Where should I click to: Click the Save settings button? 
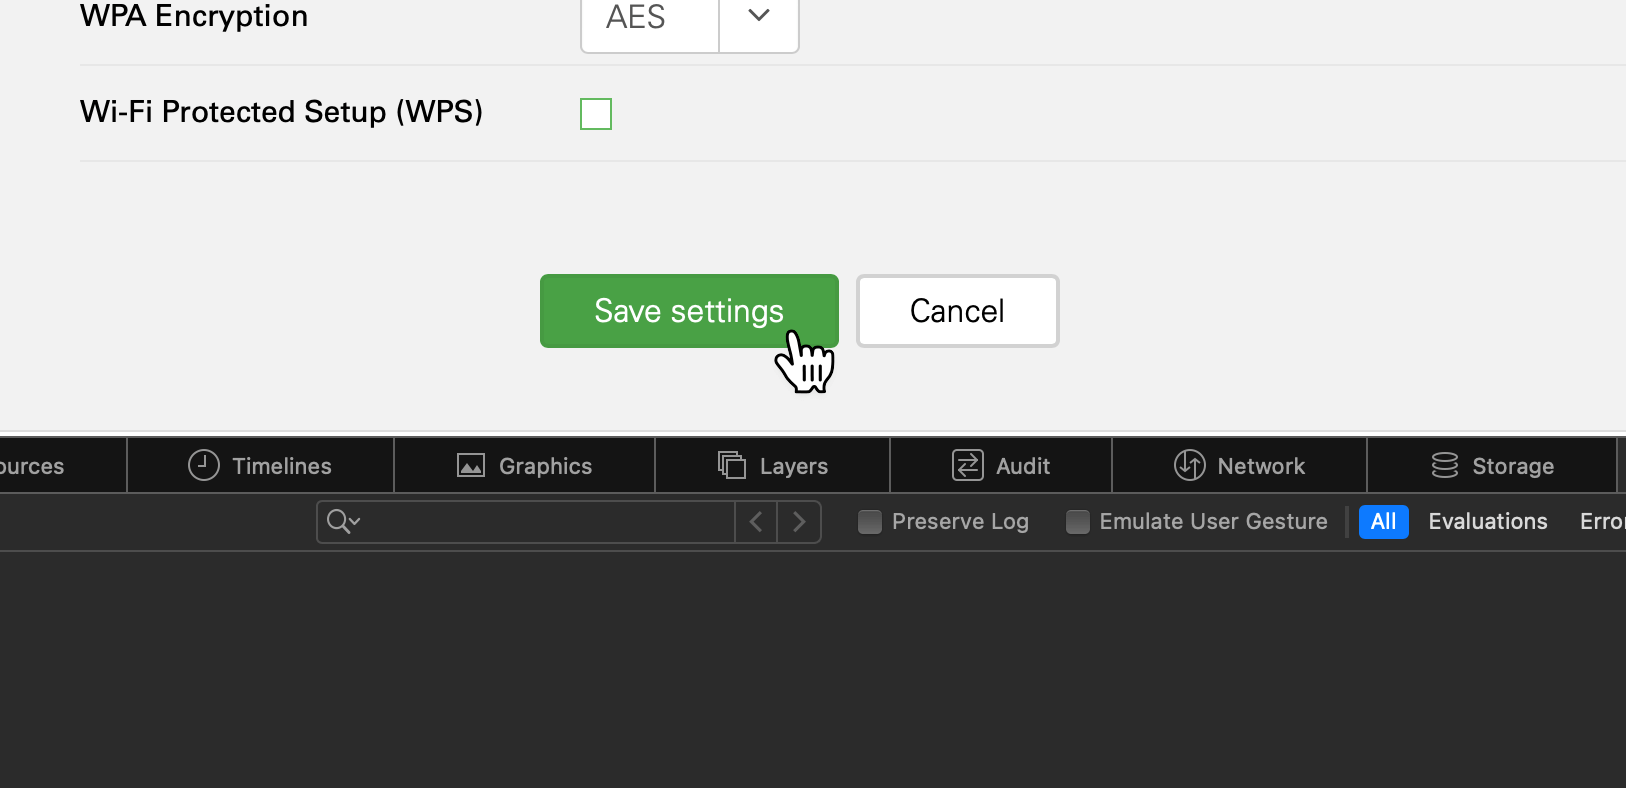[689, 311]
